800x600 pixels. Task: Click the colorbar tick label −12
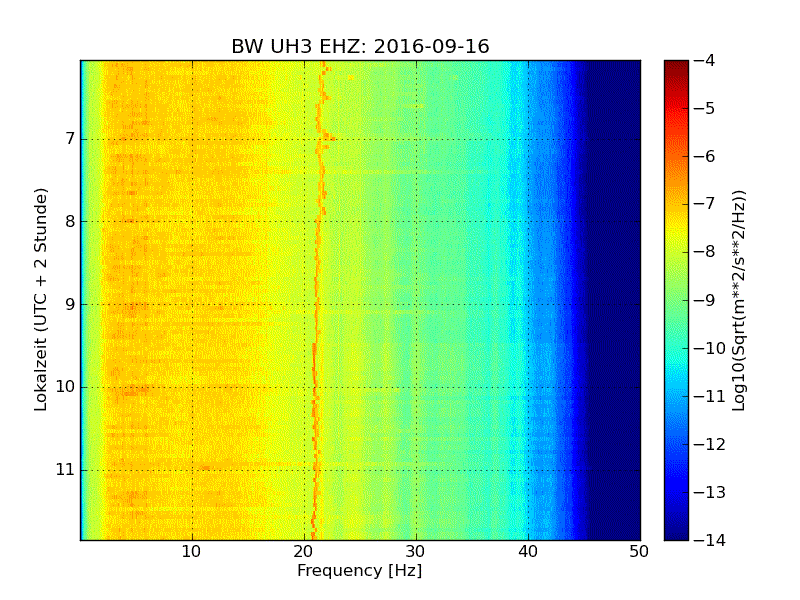(x=710, y=444)
